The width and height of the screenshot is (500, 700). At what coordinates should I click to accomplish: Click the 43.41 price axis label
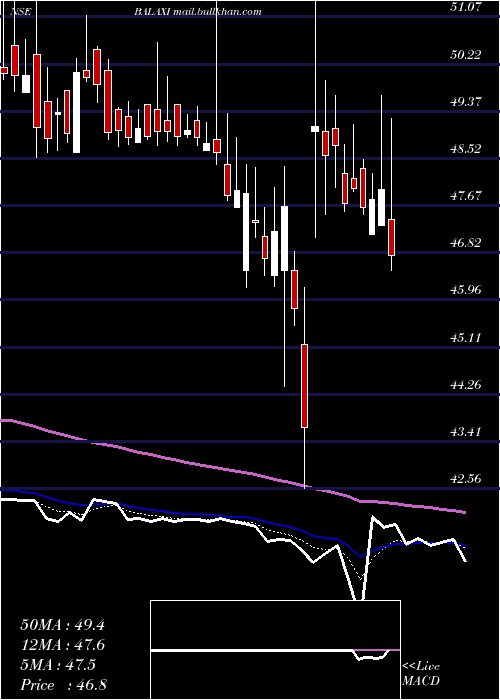click(466, 432)
